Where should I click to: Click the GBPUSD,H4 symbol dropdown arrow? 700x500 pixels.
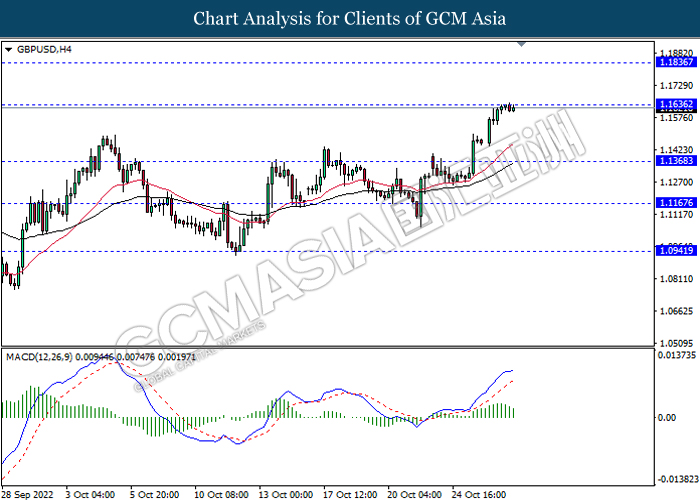click(x=8, y=50)
